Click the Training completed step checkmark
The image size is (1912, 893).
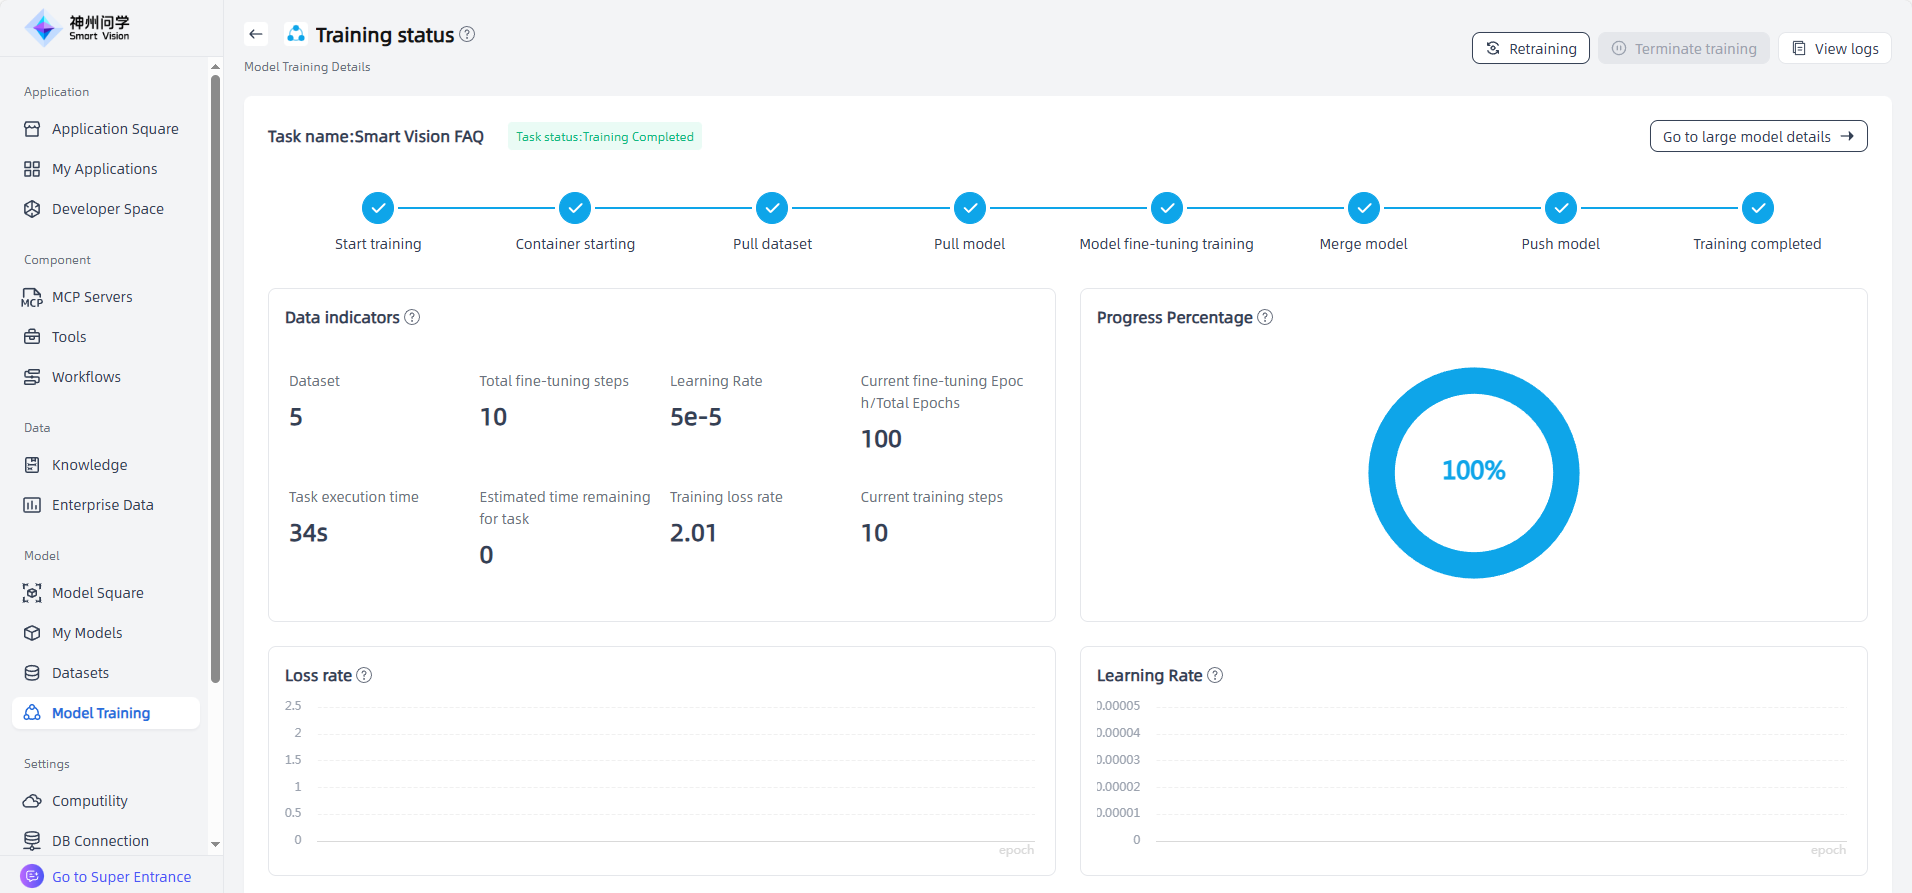pos(1757,208)
